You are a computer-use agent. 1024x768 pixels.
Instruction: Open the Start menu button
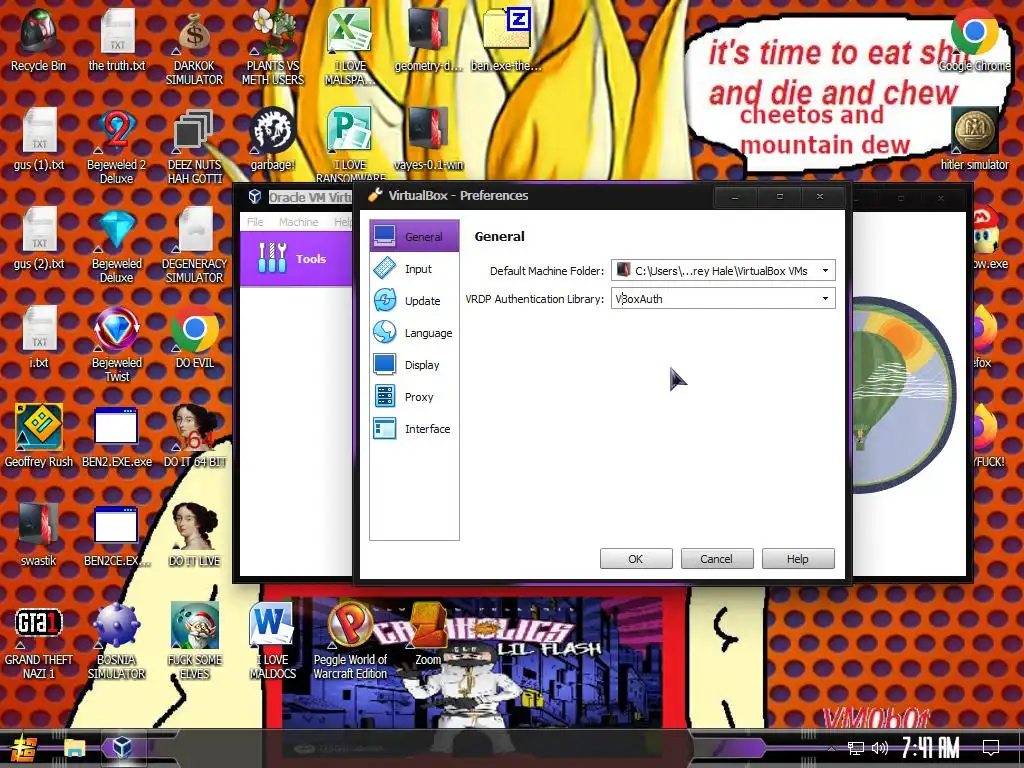(25, 748)
